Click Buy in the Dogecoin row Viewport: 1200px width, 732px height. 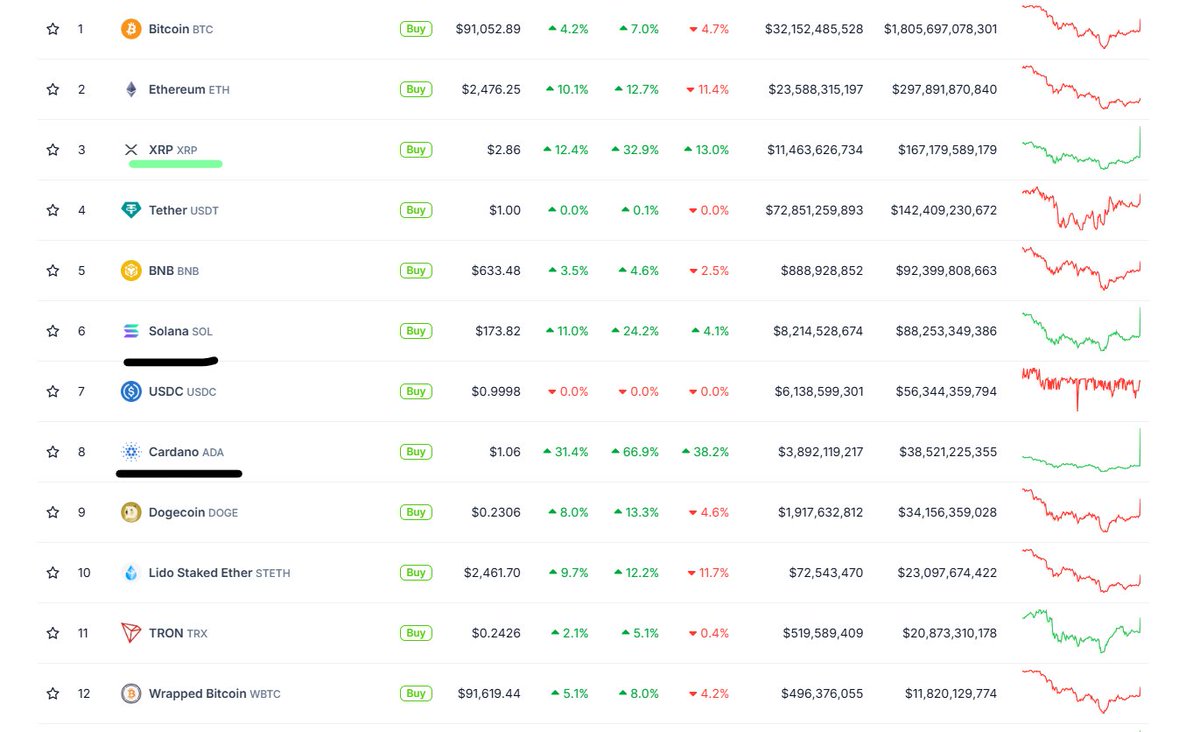pyautogui.click(x=416, y=512)
